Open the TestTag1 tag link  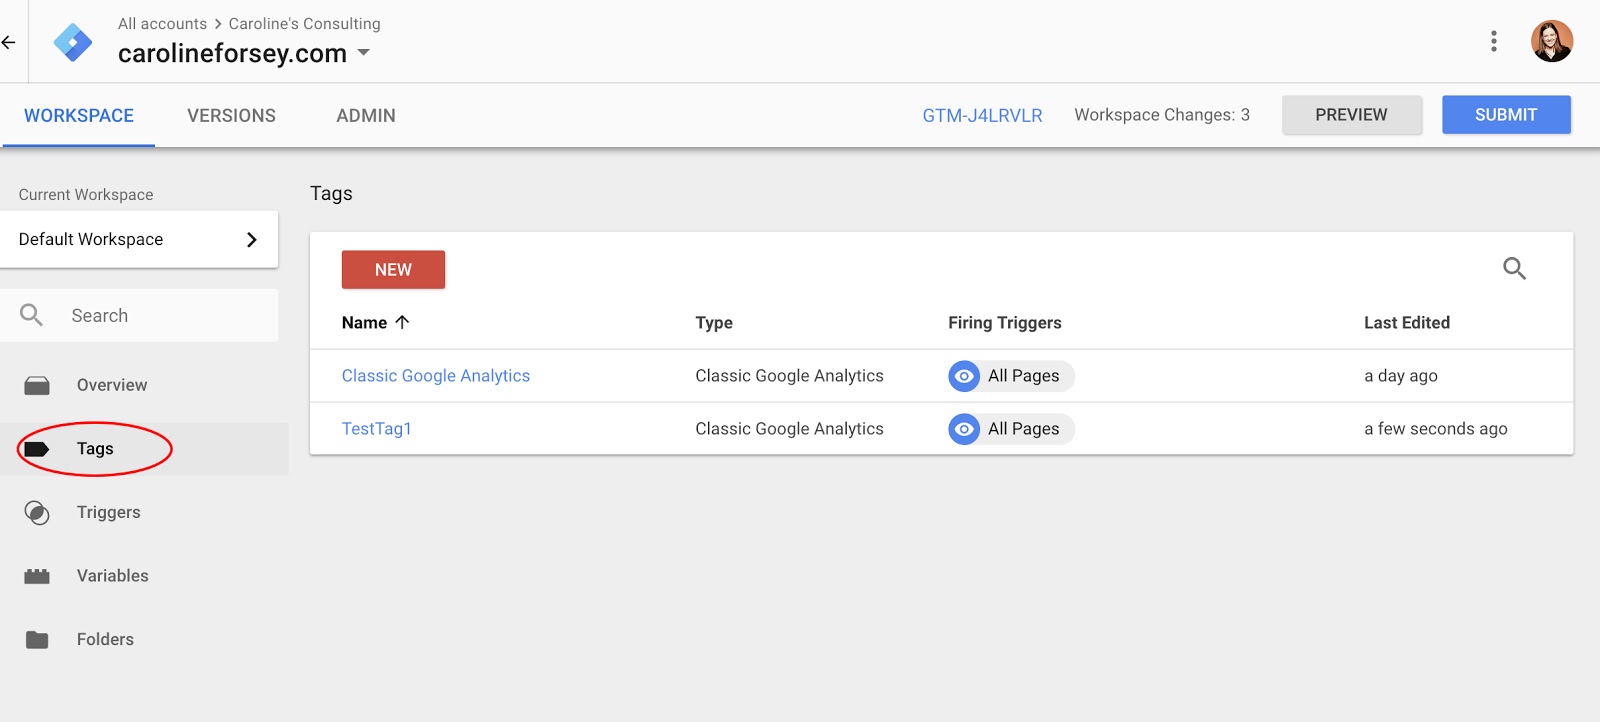376,429
